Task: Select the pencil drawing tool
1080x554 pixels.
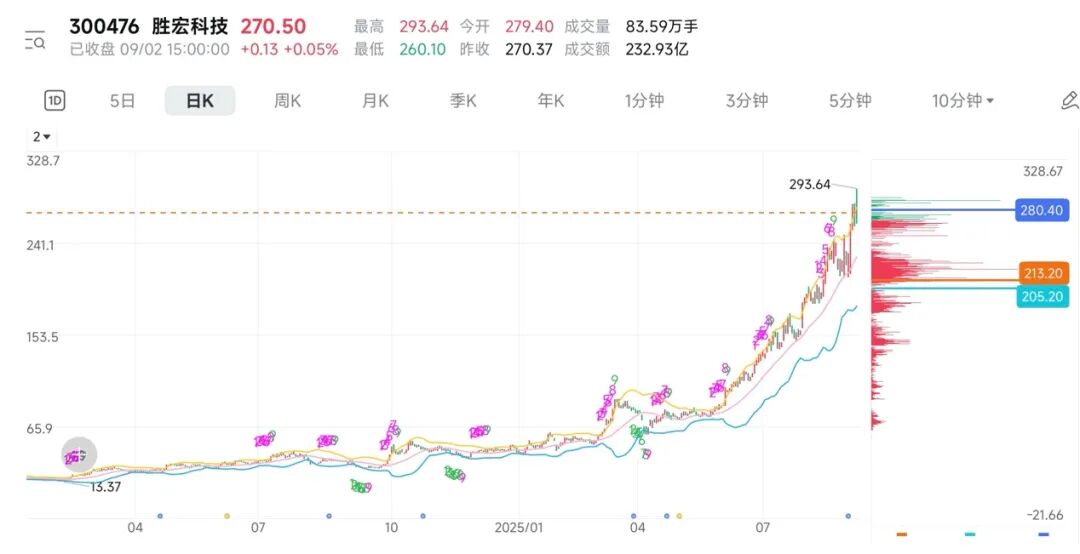Action: 1069,100
